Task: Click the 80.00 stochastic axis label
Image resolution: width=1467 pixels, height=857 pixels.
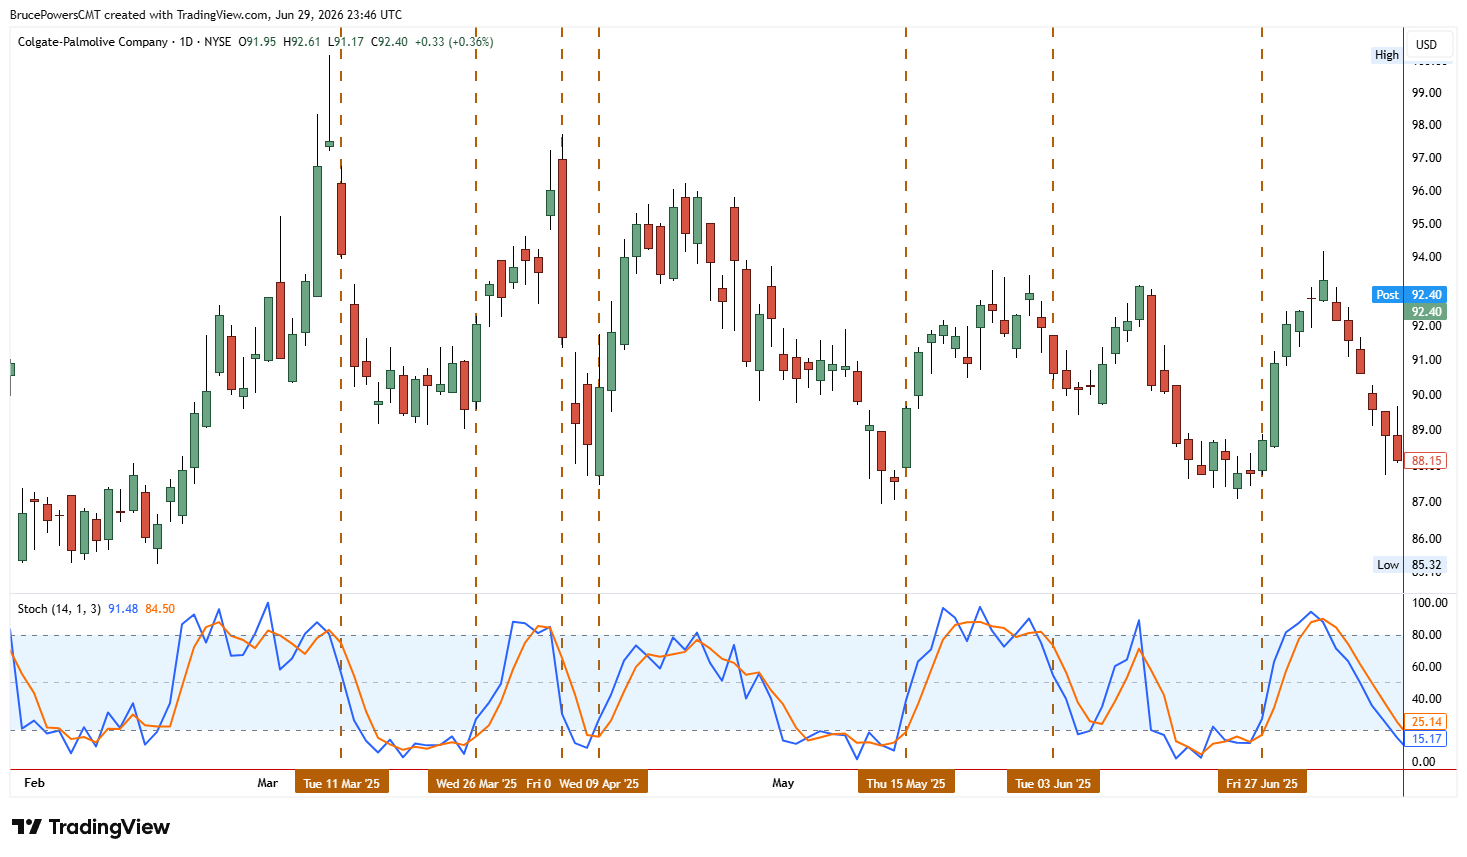Action: coord(1426,635)
